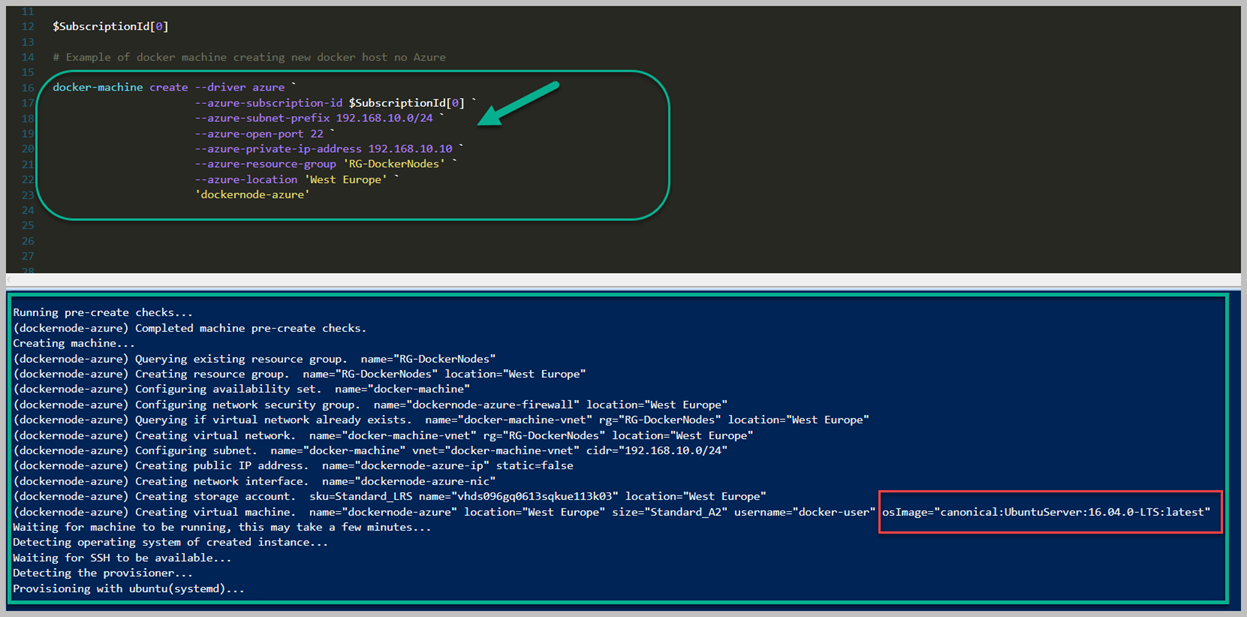Image resolution: width=1247 pixels, height=617 pixels.
Task: Click 'Querying if virtual network already exists.' line
Action: pyautogui.click(x=441, y=420)
